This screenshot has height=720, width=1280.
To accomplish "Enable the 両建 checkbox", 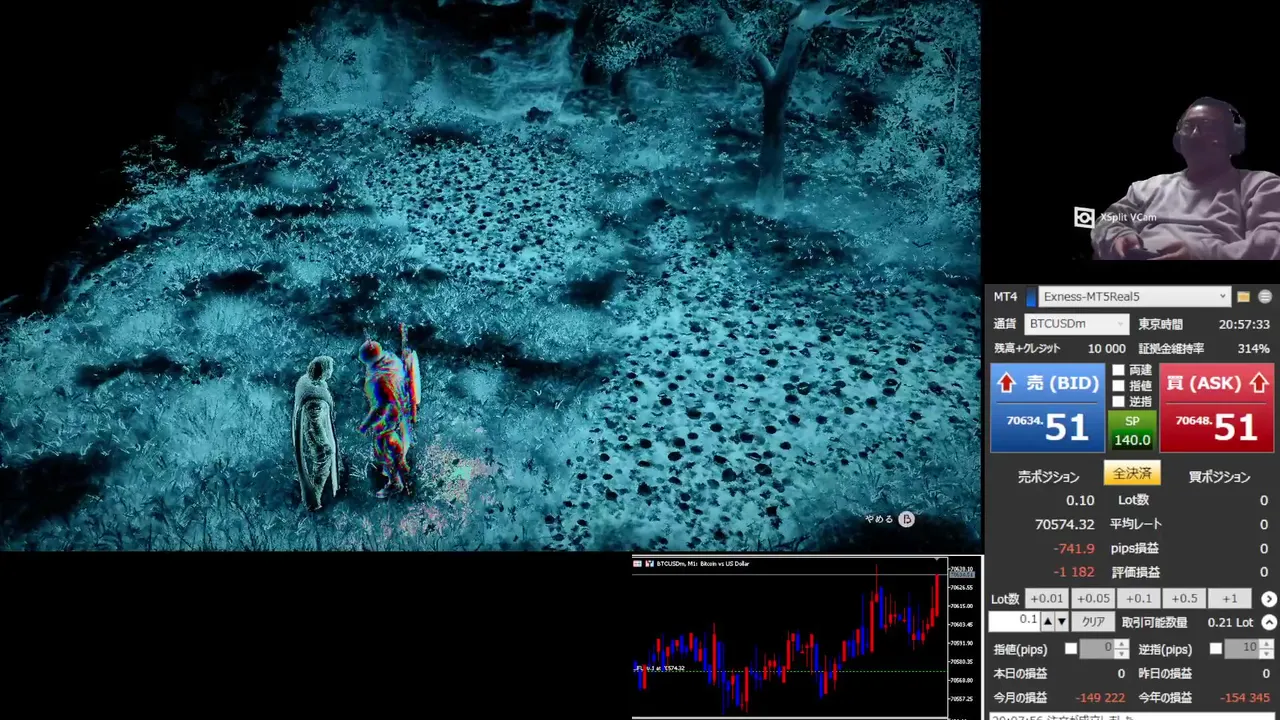I will point(1118,370).
